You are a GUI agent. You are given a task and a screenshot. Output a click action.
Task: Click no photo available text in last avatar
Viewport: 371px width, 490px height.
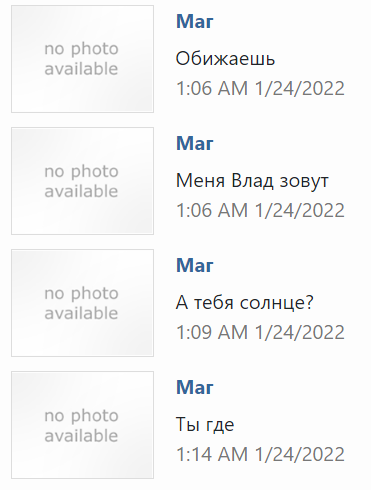click(81, 425)
